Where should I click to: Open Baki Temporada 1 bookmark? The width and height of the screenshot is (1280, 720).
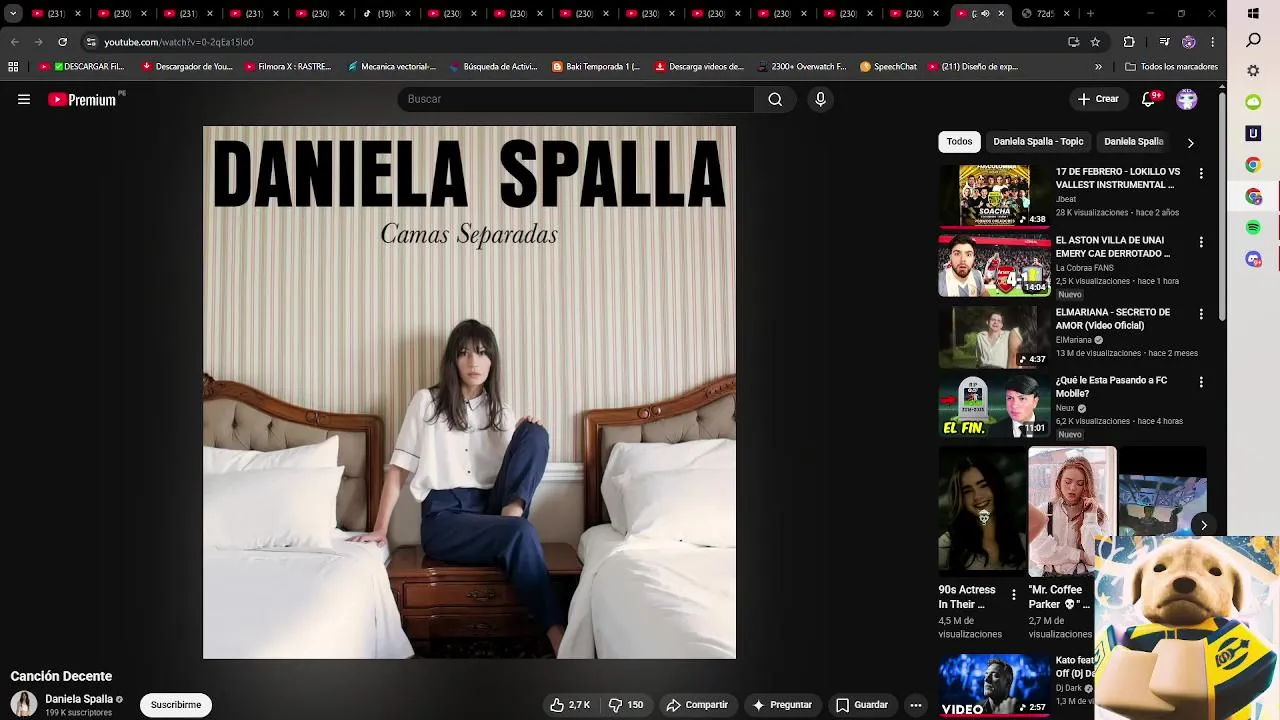pos(596,67)
